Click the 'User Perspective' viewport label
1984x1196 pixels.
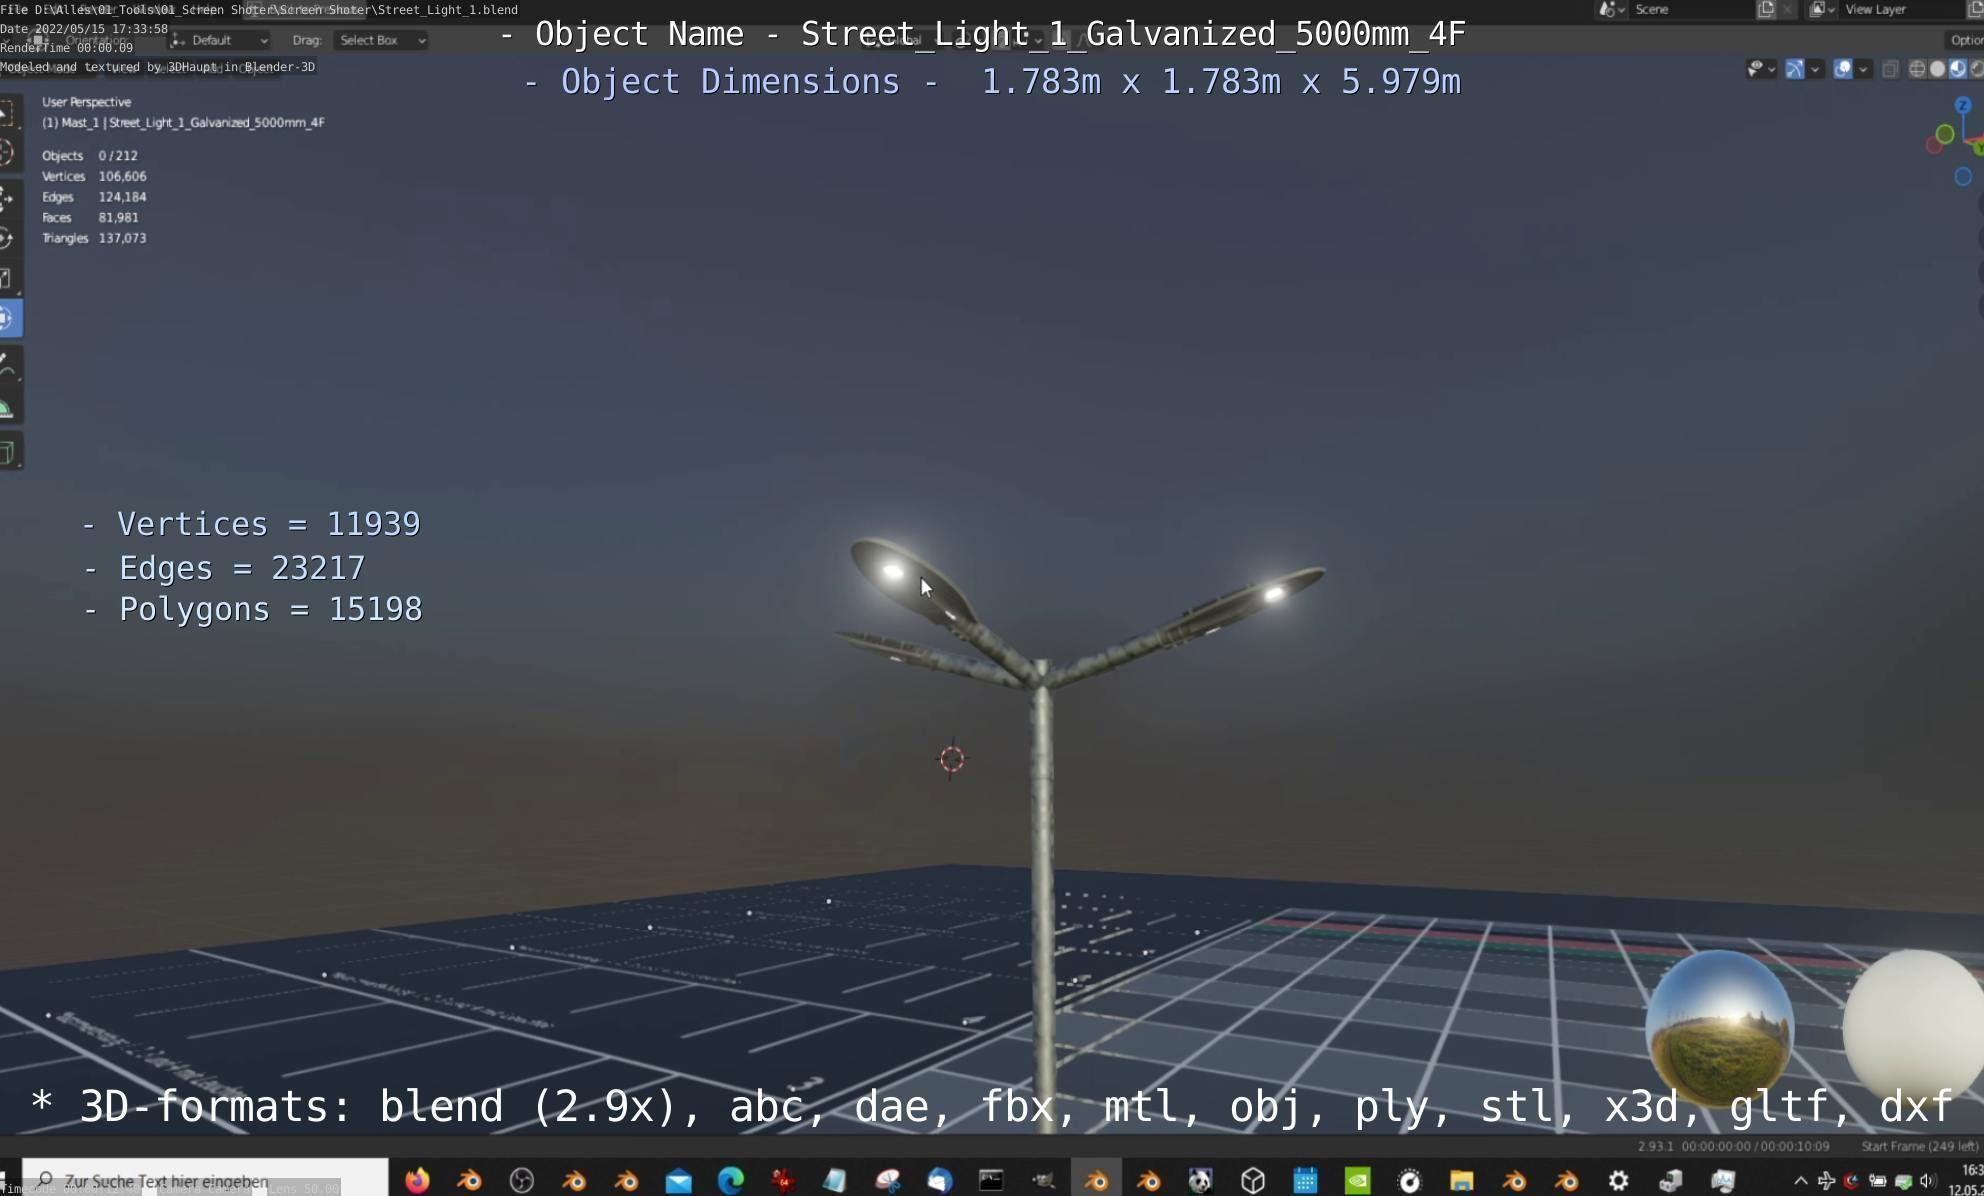(86, 102)
